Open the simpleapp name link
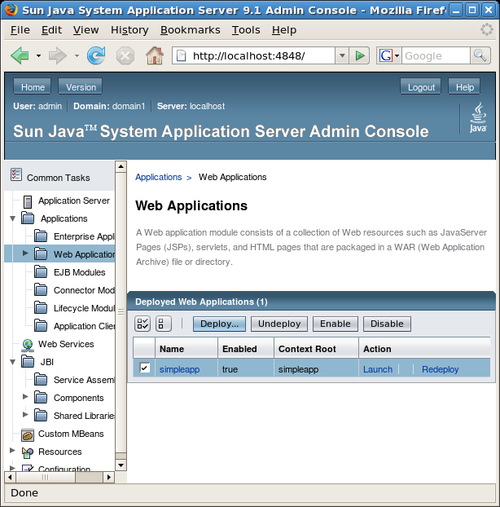The image size is (500, 507). click(179, 369)
